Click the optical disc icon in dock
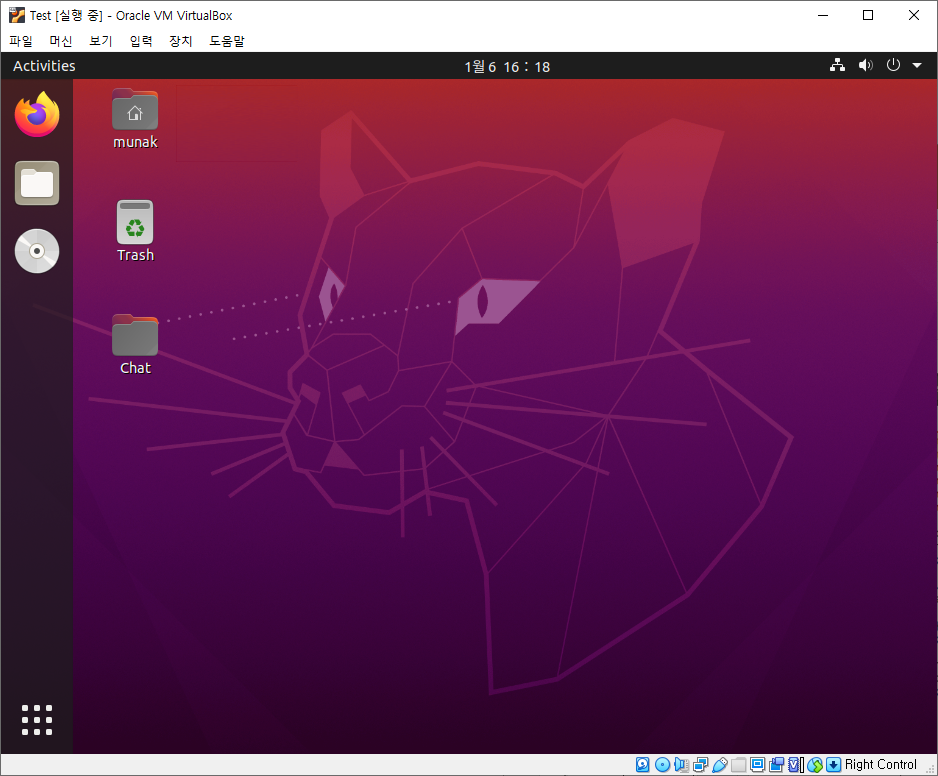 pos(37,251)
